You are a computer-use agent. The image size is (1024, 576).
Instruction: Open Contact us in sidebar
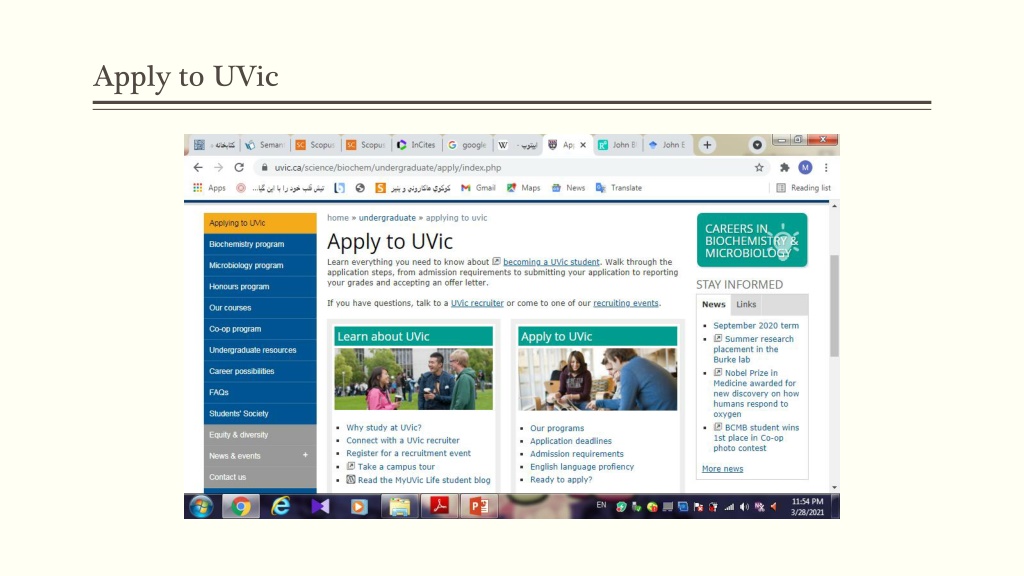tap(260, 477)
